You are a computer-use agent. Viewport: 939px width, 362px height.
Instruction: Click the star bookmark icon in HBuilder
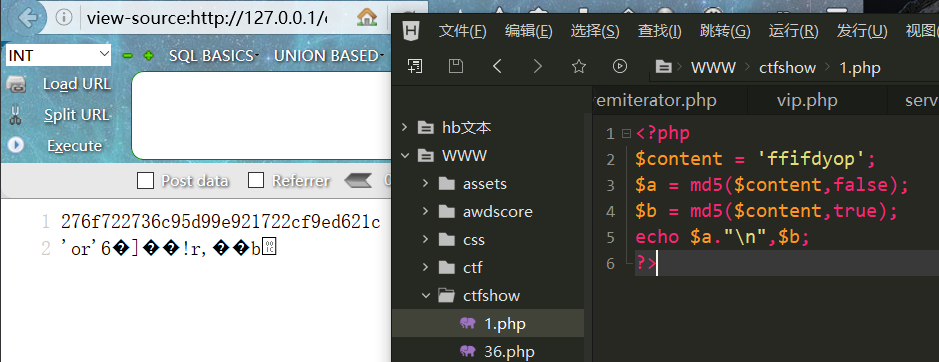[578, 66]
